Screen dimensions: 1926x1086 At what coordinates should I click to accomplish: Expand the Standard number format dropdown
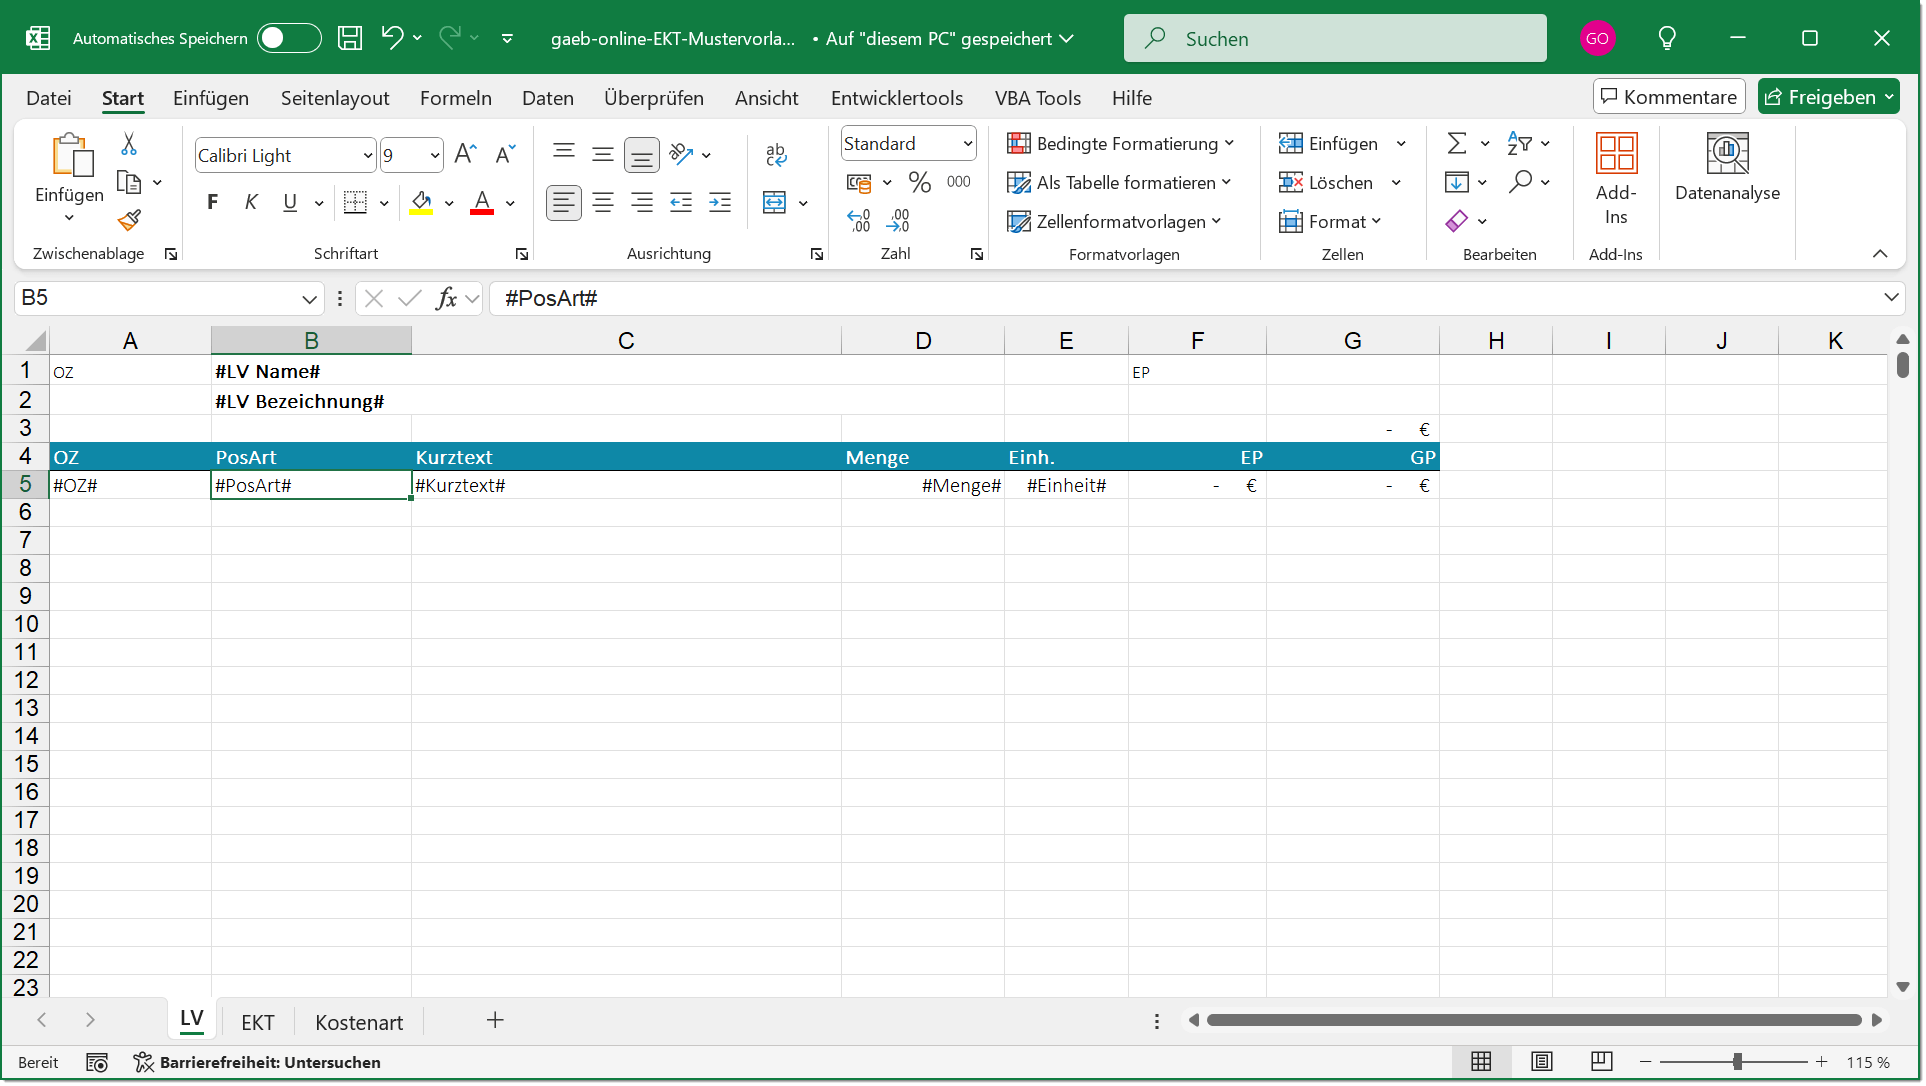(963, 143)
